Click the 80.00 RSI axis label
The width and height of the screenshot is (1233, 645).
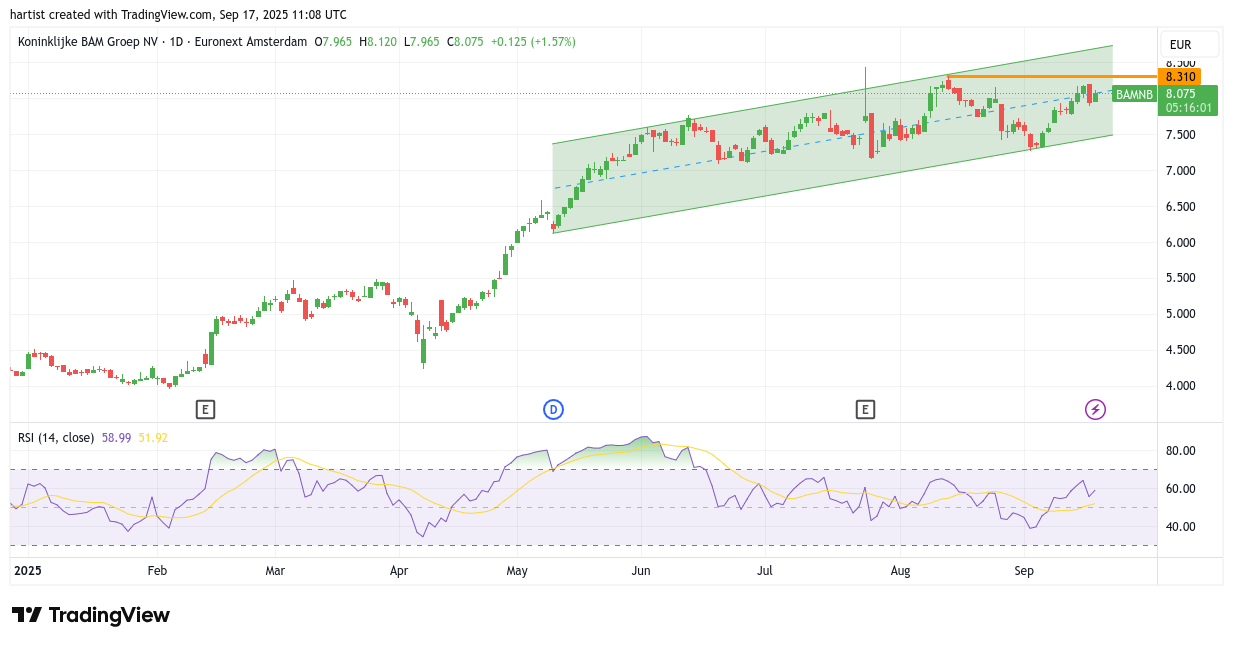pos(1181,451)
